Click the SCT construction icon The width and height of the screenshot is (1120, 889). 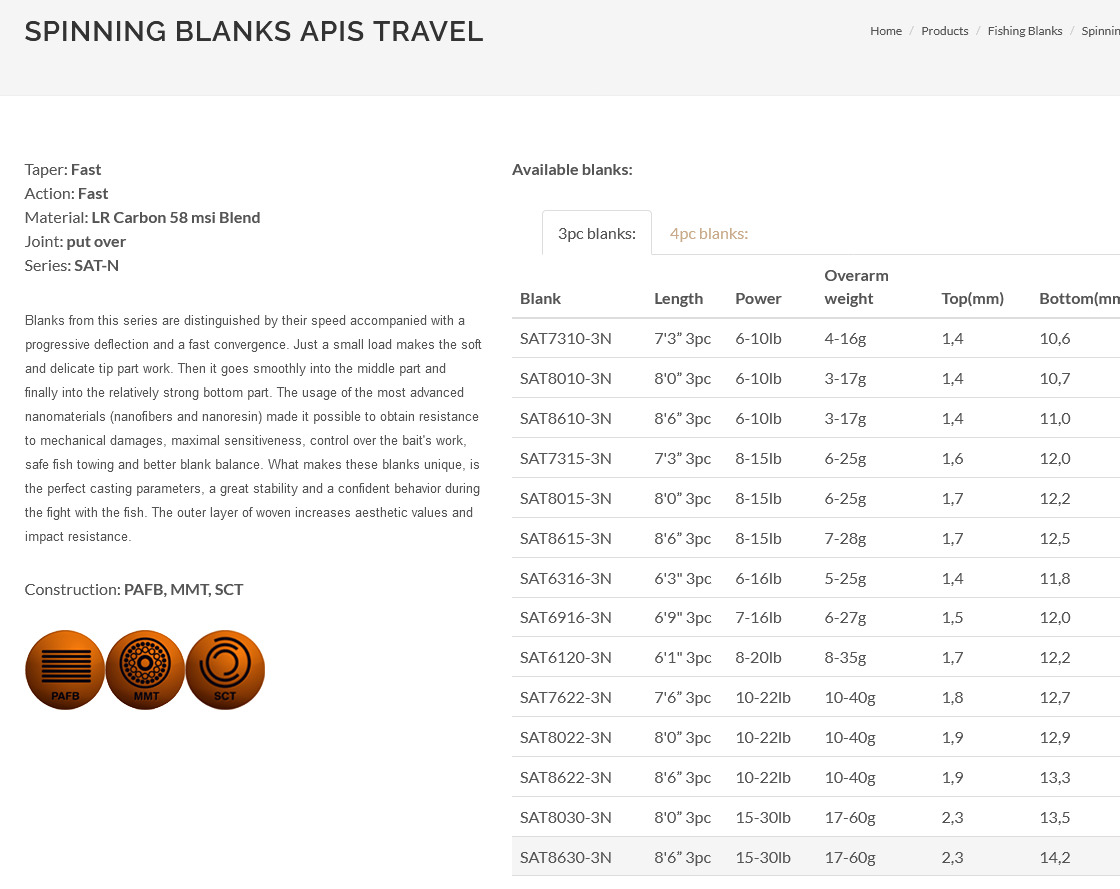[x=225, y=670]
